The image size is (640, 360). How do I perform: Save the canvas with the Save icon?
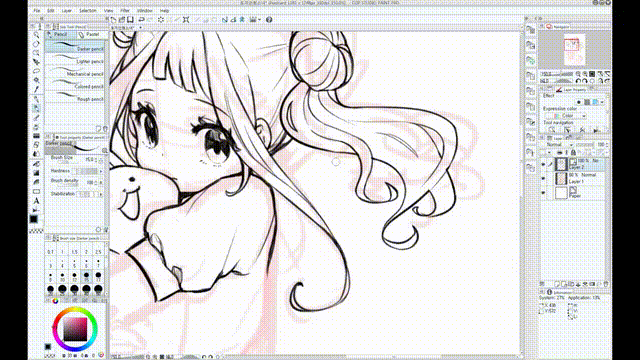click(x=130, y=20)
